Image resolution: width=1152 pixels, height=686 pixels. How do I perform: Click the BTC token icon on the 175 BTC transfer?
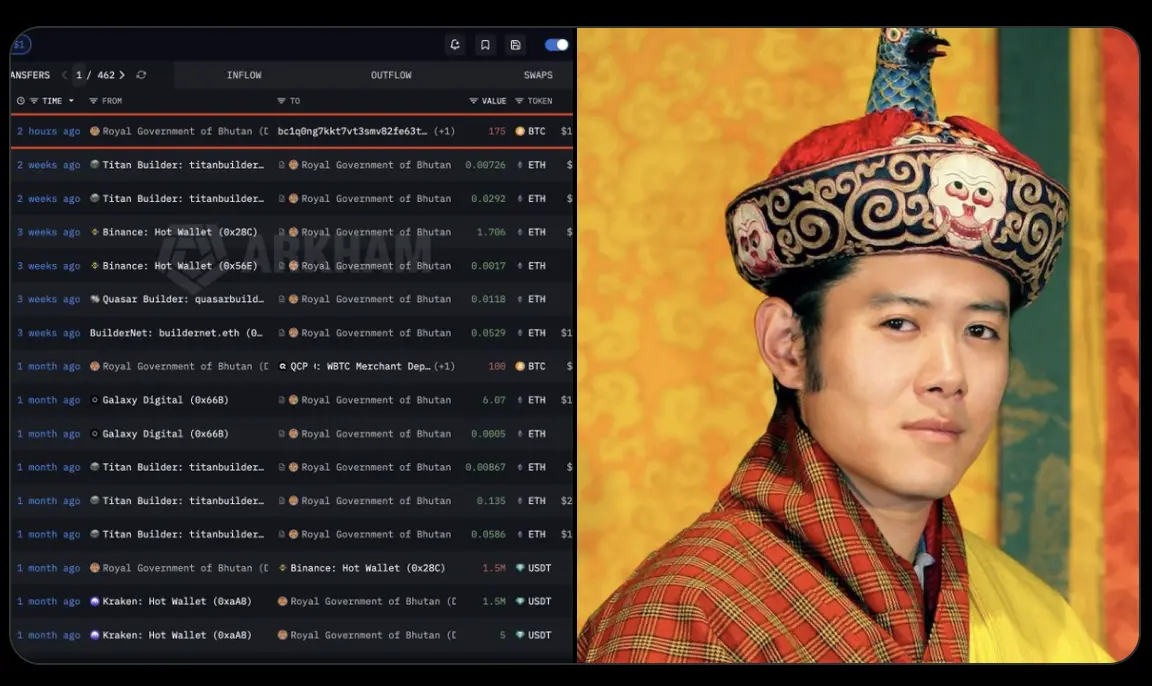point(522,130)
